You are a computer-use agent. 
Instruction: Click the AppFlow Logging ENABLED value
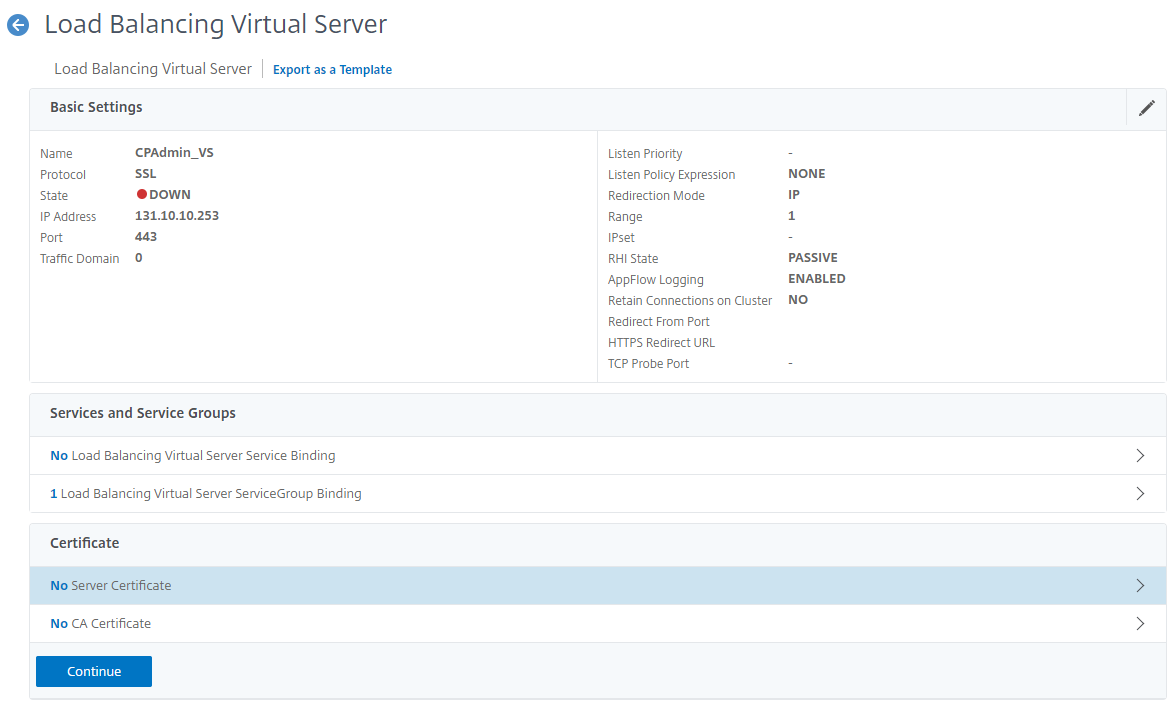pyautogui.click(x=816, y=279)
